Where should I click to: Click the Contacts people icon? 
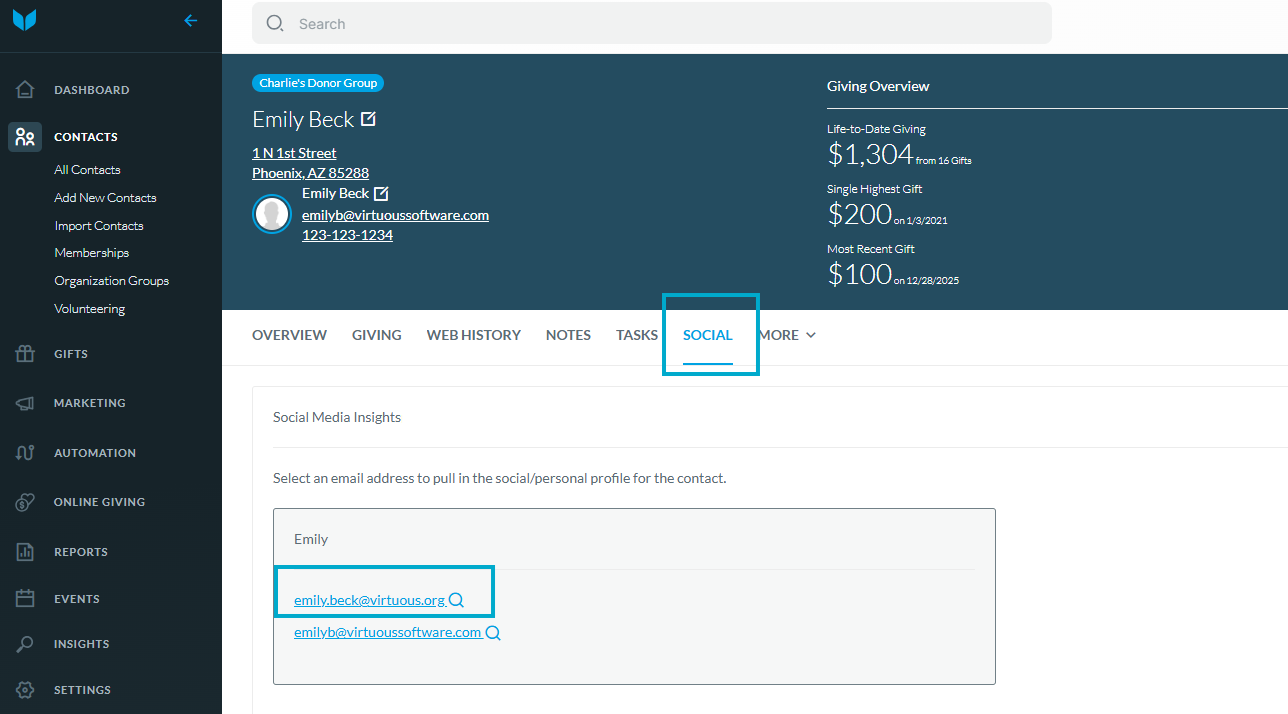(25, 137)
